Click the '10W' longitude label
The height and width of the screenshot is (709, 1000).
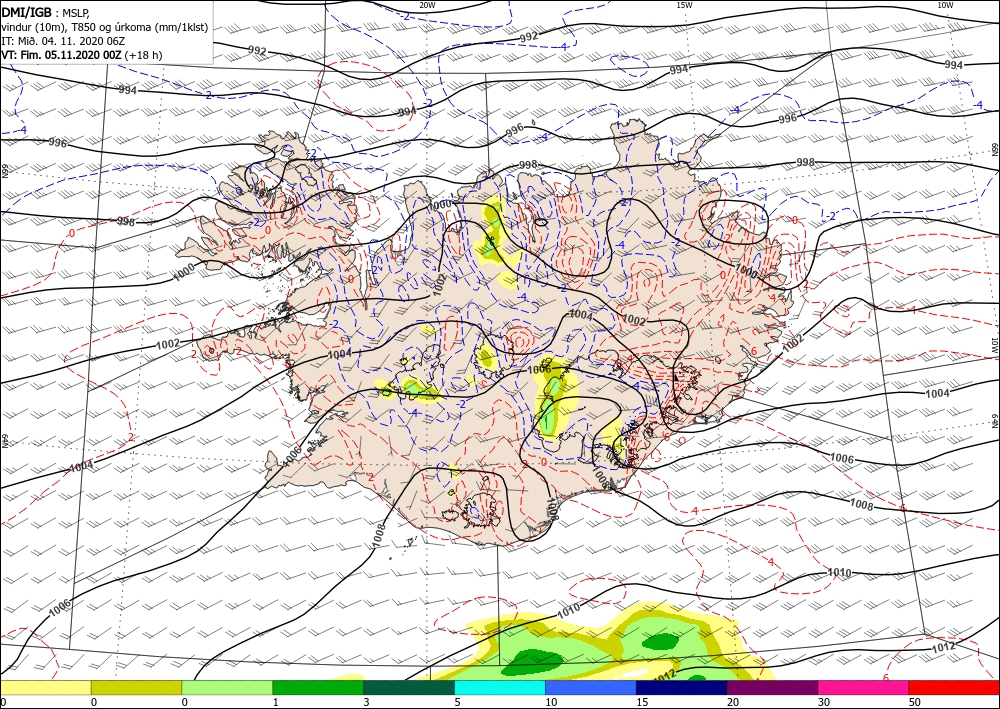point(945,4)
